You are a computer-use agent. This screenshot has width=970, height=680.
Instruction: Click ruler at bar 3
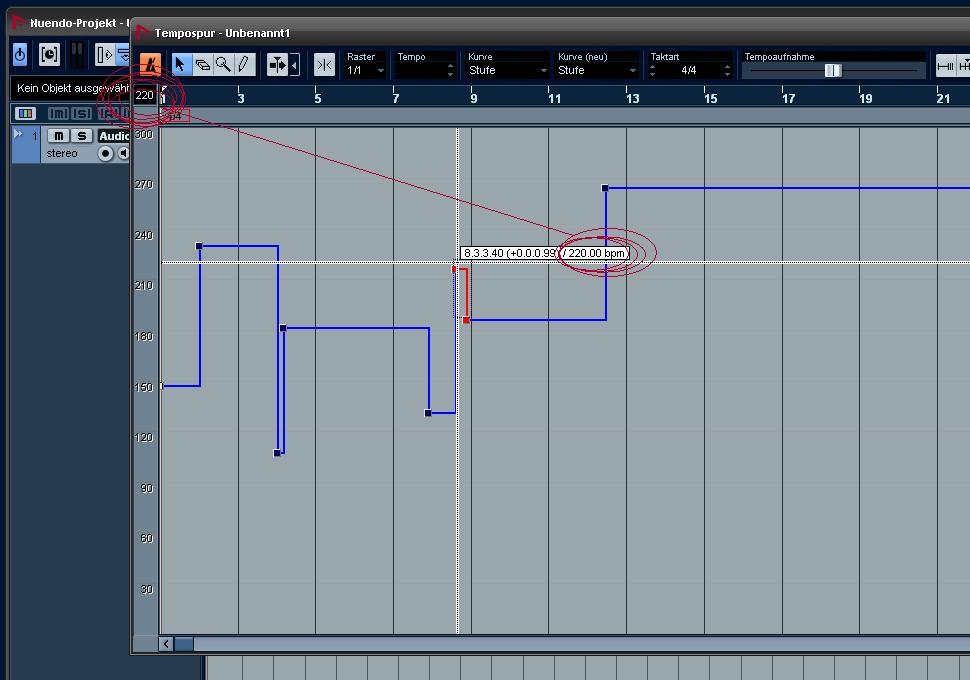click(x=241, y=98)
